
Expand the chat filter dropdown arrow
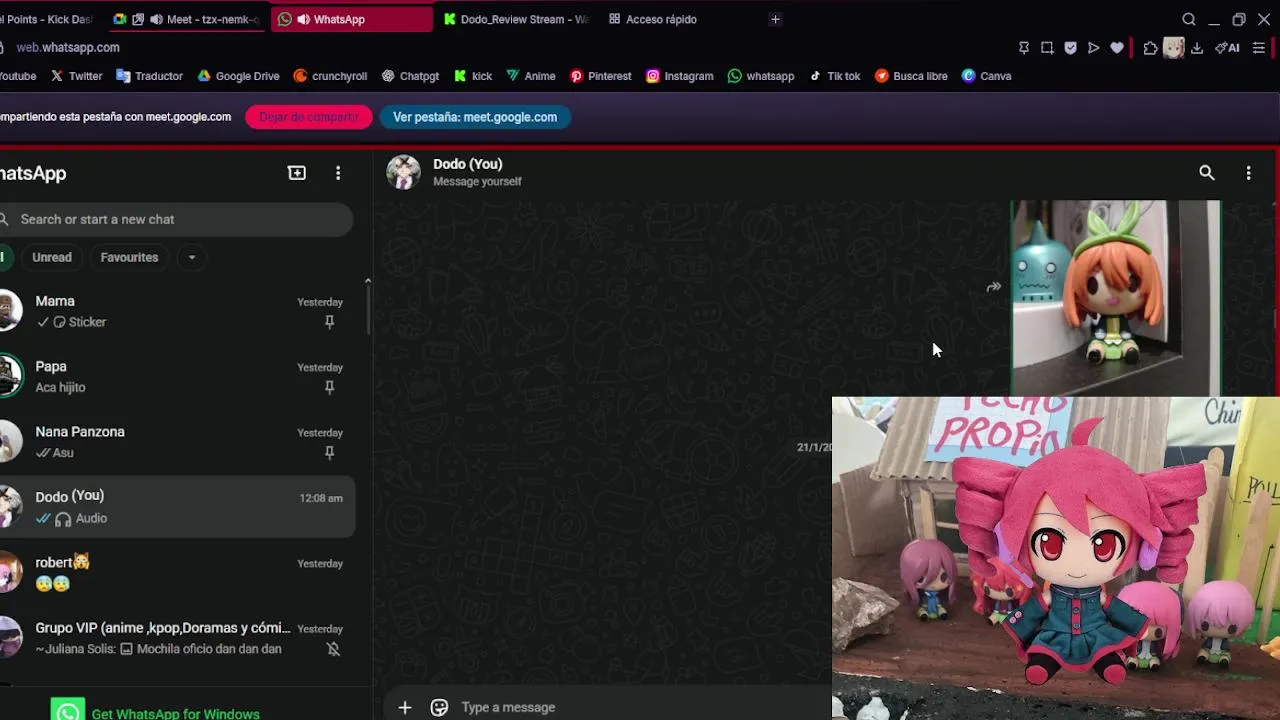[x=192, y=257]
